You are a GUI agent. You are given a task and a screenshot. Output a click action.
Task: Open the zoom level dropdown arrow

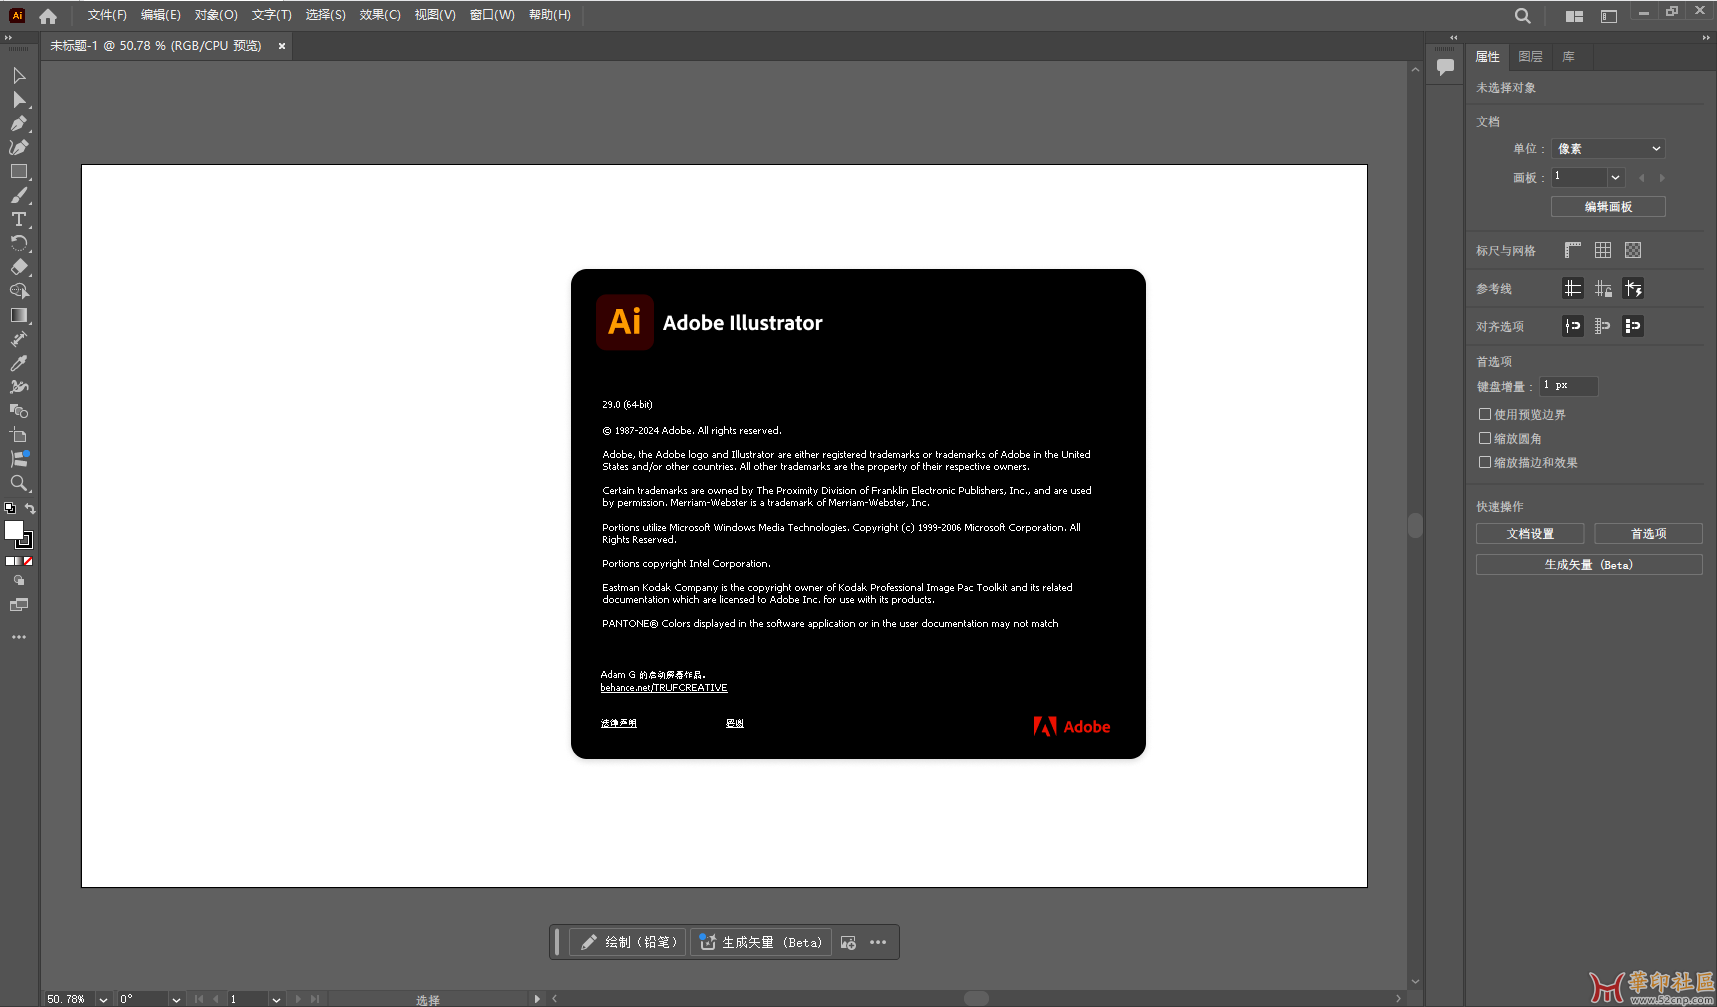click(103, 999)
